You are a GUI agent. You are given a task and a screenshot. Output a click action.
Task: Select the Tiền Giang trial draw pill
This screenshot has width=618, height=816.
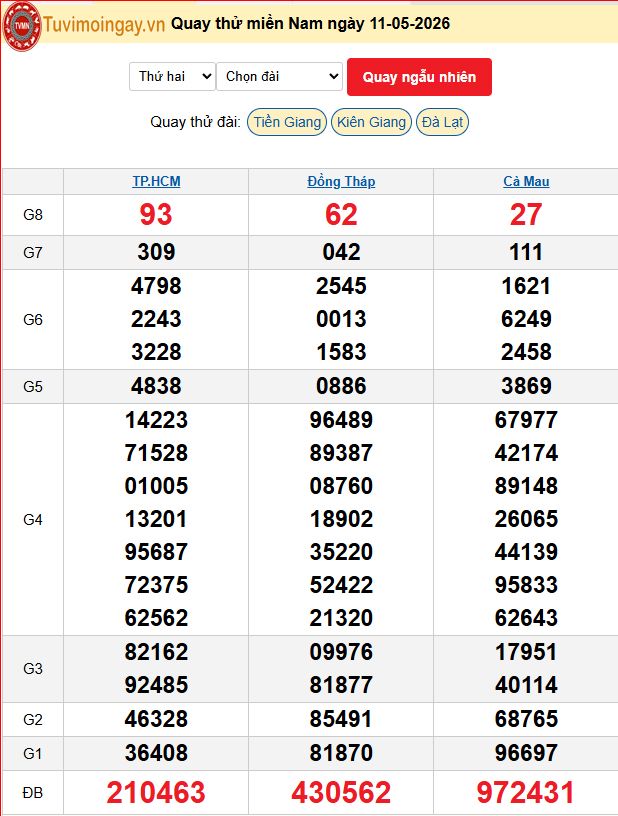pos(287,122)
